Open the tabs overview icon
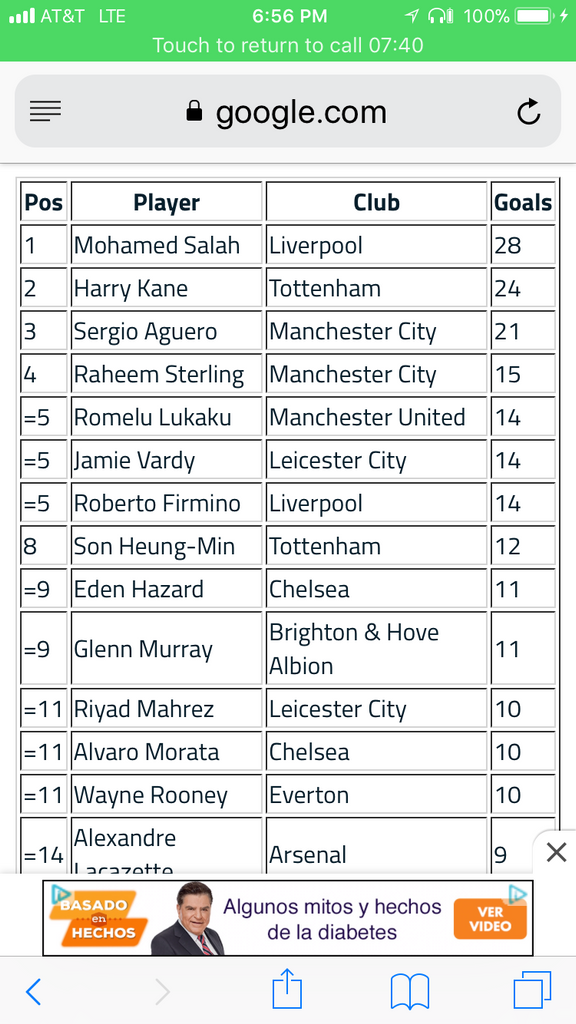576x1024 pixels. (532, 990)
